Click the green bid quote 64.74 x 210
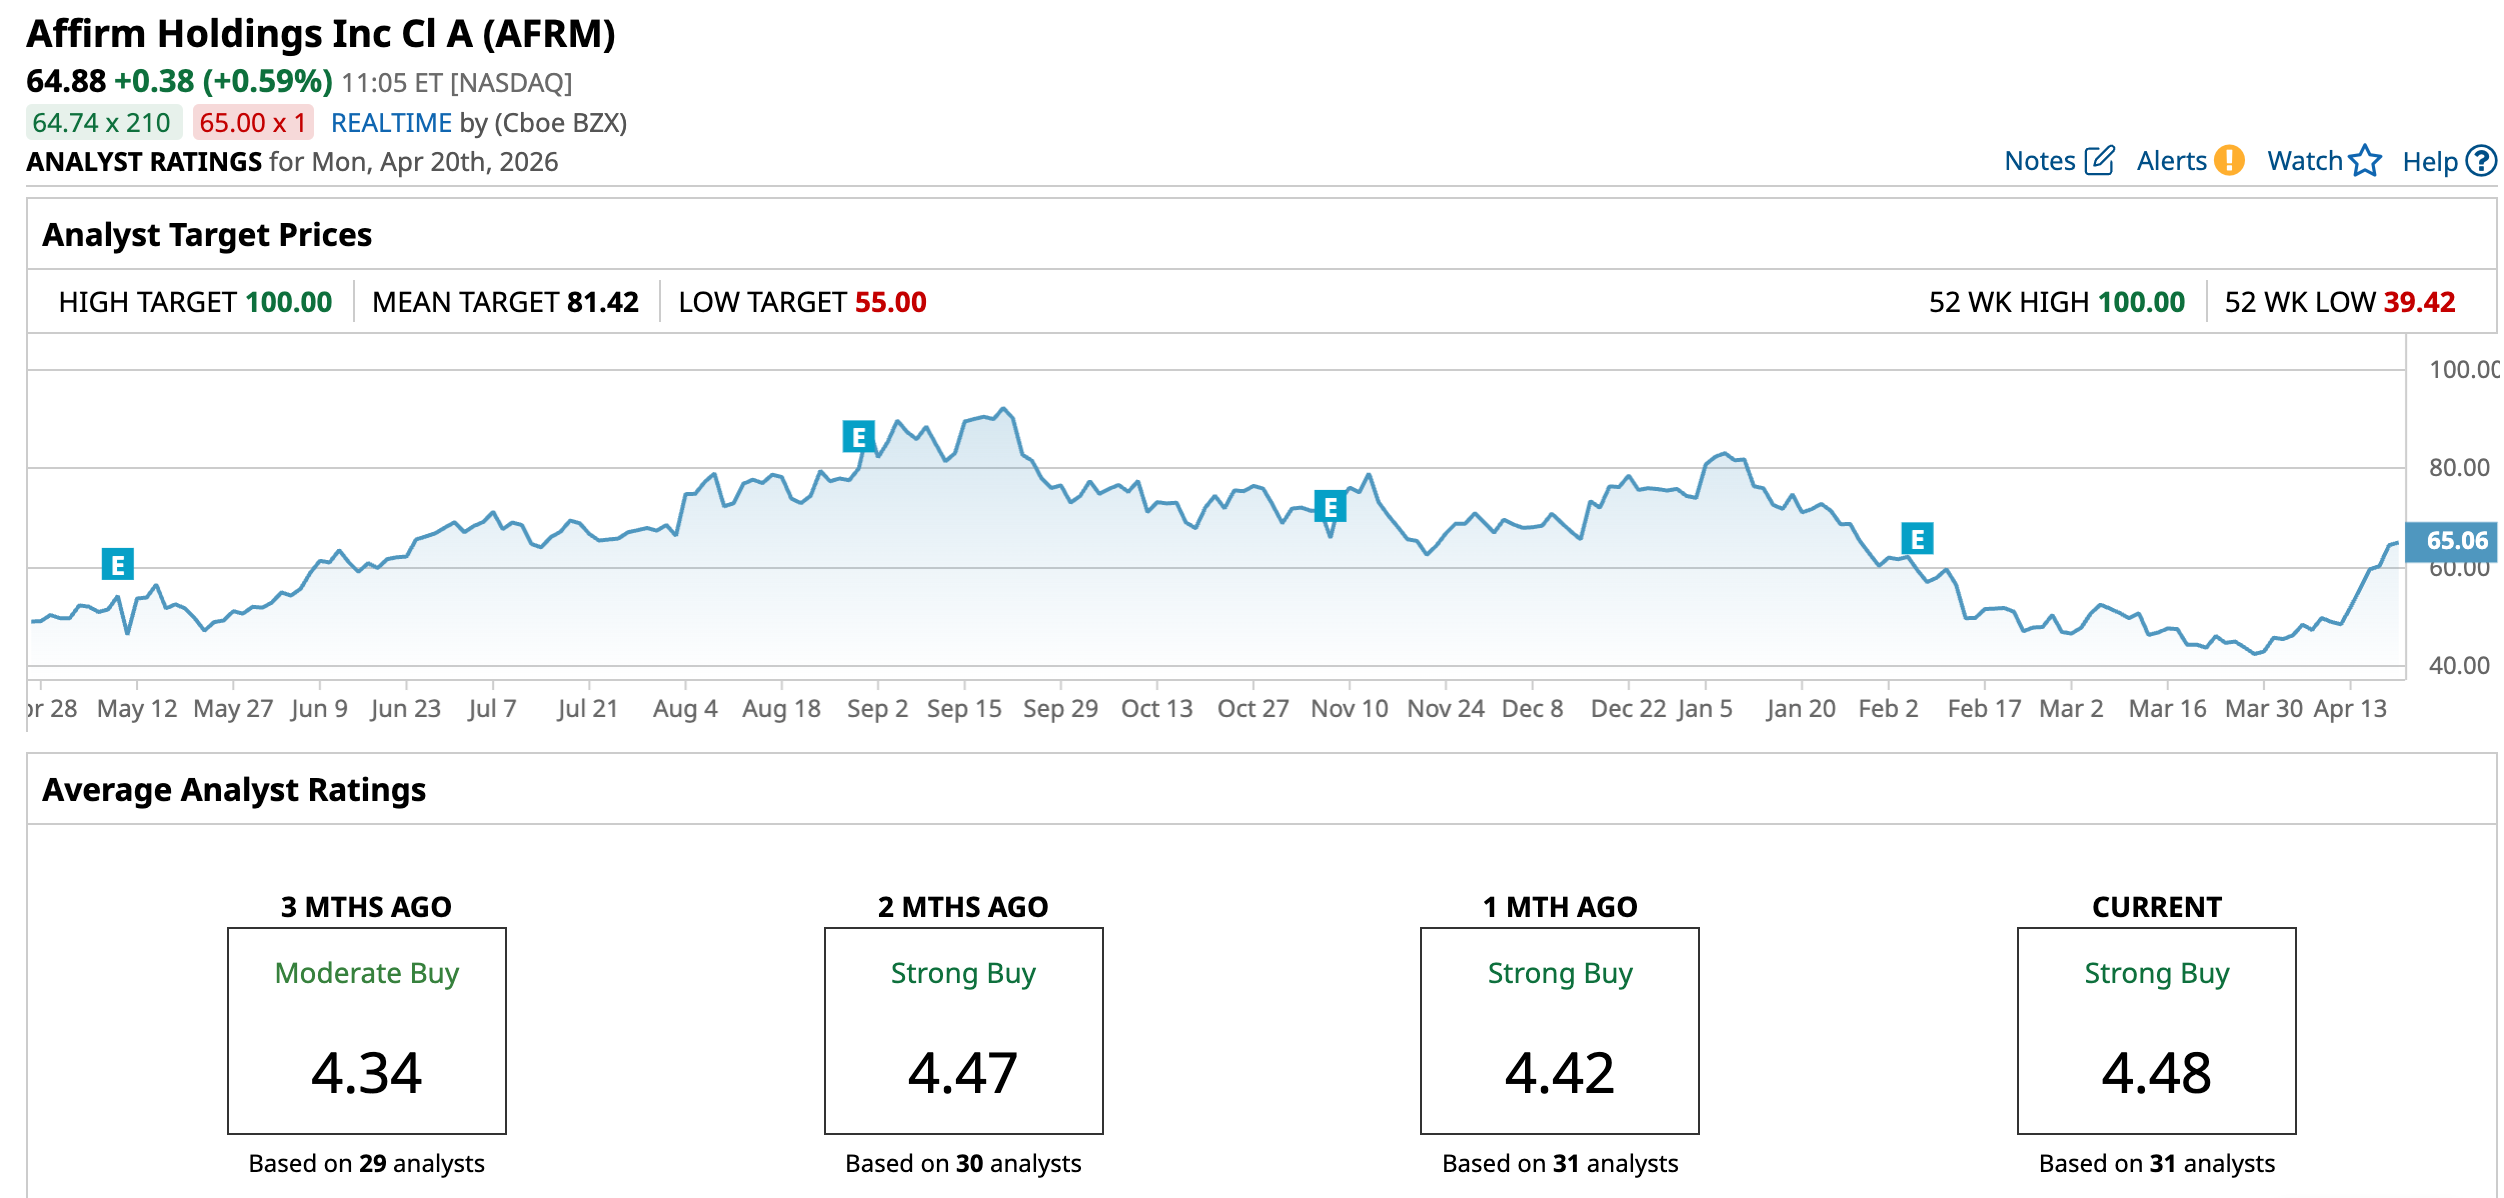This screenshot has height=1198, width=2504. [x=102, y=123]
